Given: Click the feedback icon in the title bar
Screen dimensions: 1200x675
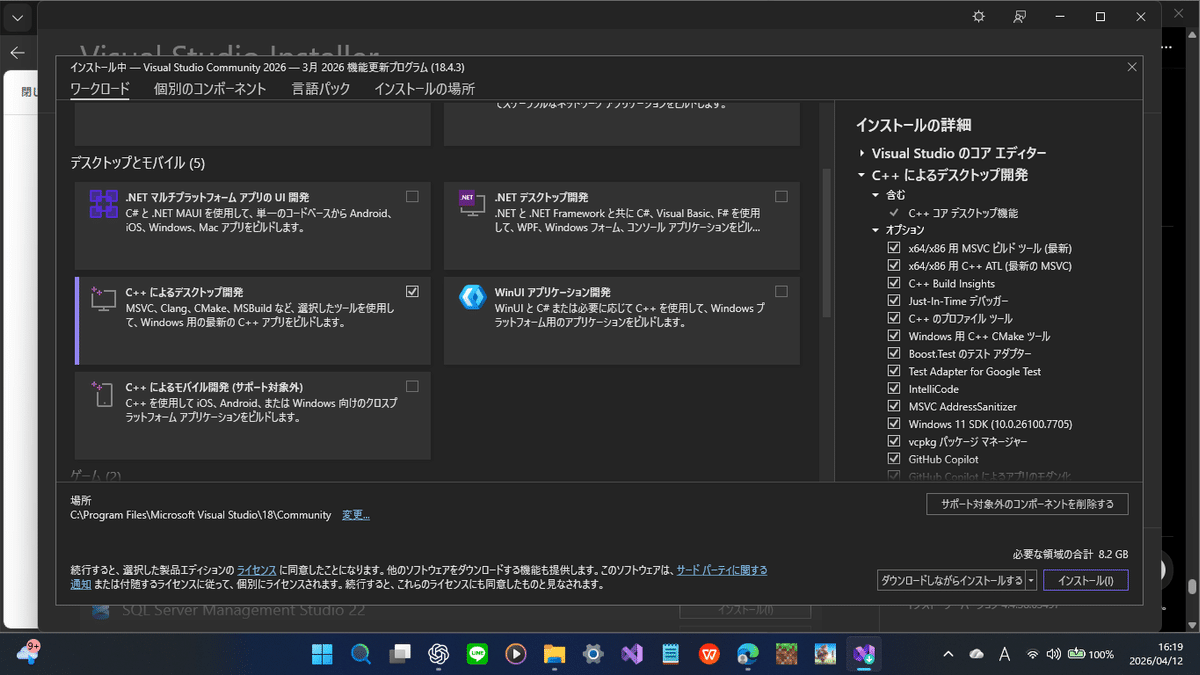Looking at the screenshot, I should (x=1019, y=16).
